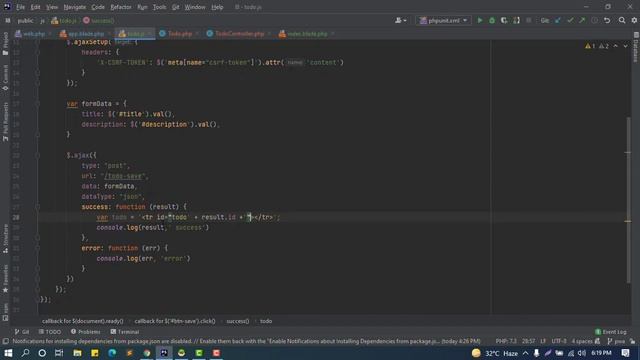Open the user account icon in toolbar
640x360 pixels.
(x=400, y=20)
